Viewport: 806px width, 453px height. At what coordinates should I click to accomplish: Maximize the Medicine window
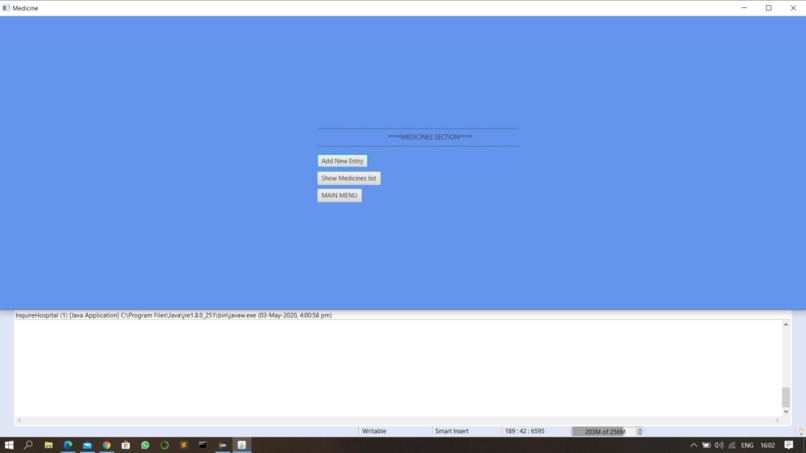click(x=768, y=8)
